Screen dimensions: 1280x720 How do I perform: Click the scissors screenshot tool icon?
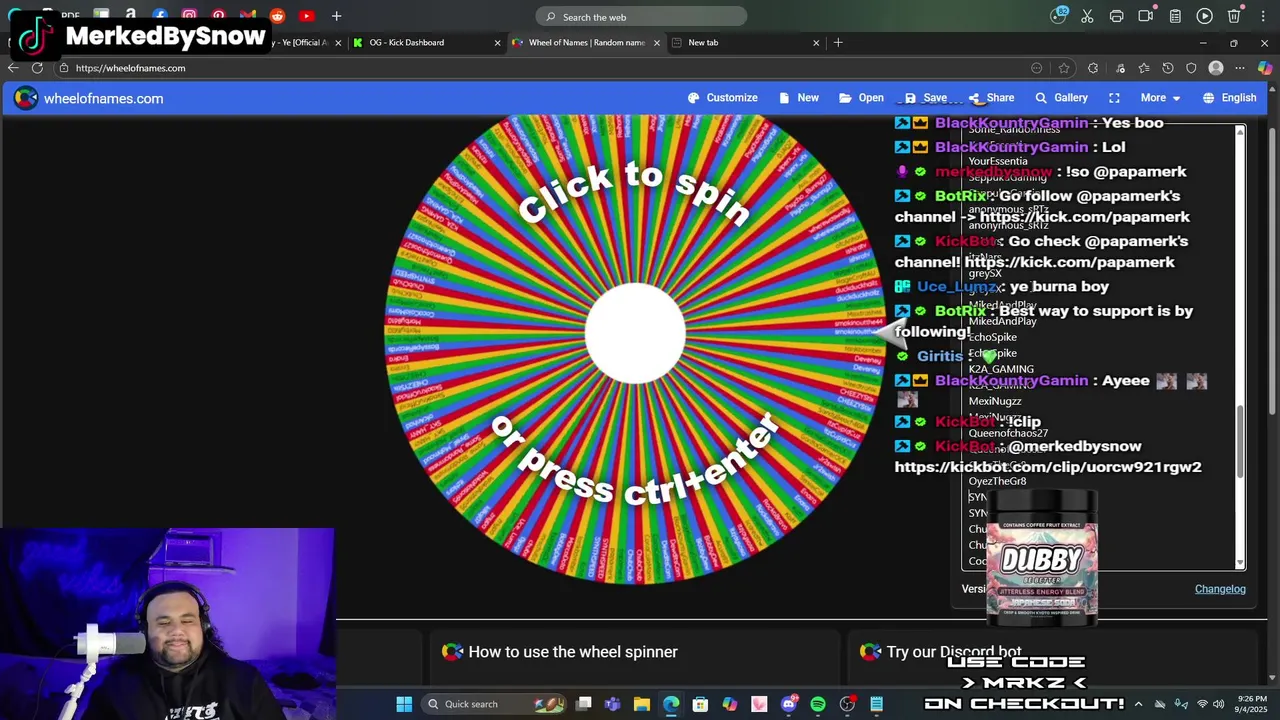pos(1087,16)
